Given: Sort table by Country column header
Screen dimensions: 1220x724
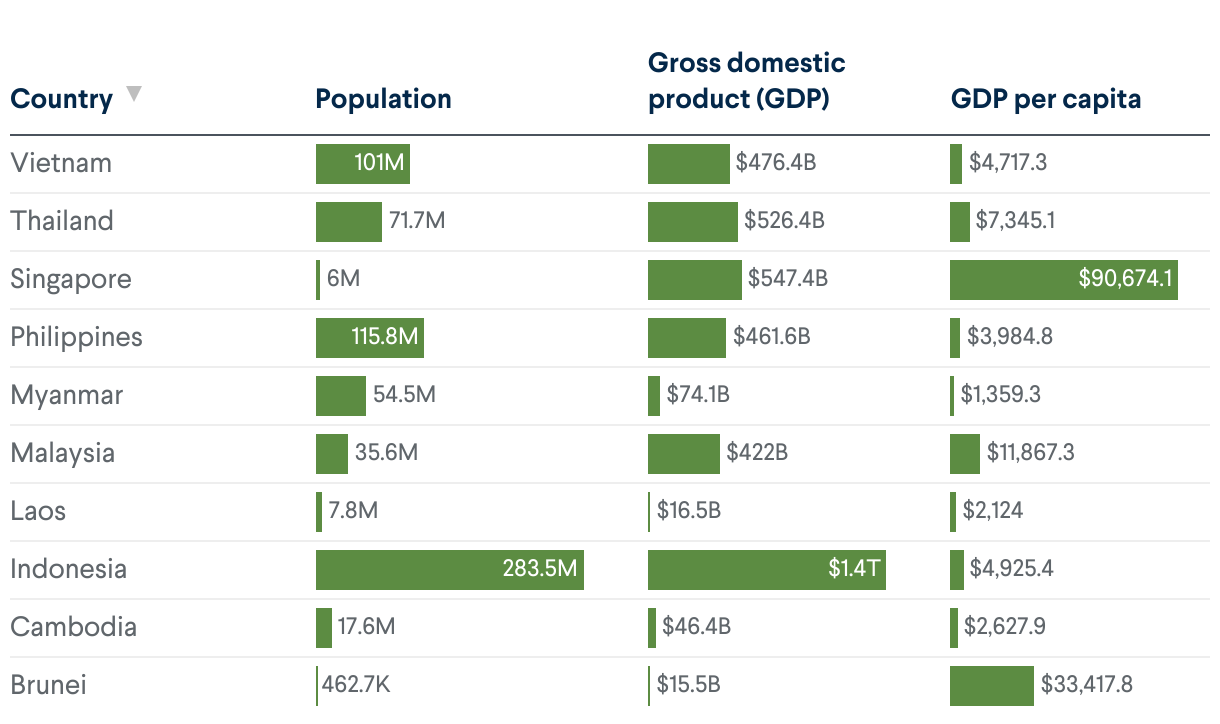Looking at the screenshot, I should pos(61,99).
